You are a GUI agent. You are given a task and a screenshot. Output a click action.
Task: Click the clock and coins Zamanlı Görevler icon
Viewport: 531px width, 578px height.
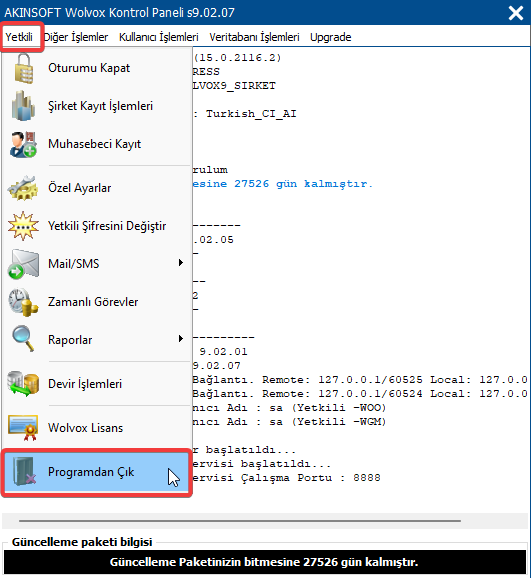[x=23, y=302]
